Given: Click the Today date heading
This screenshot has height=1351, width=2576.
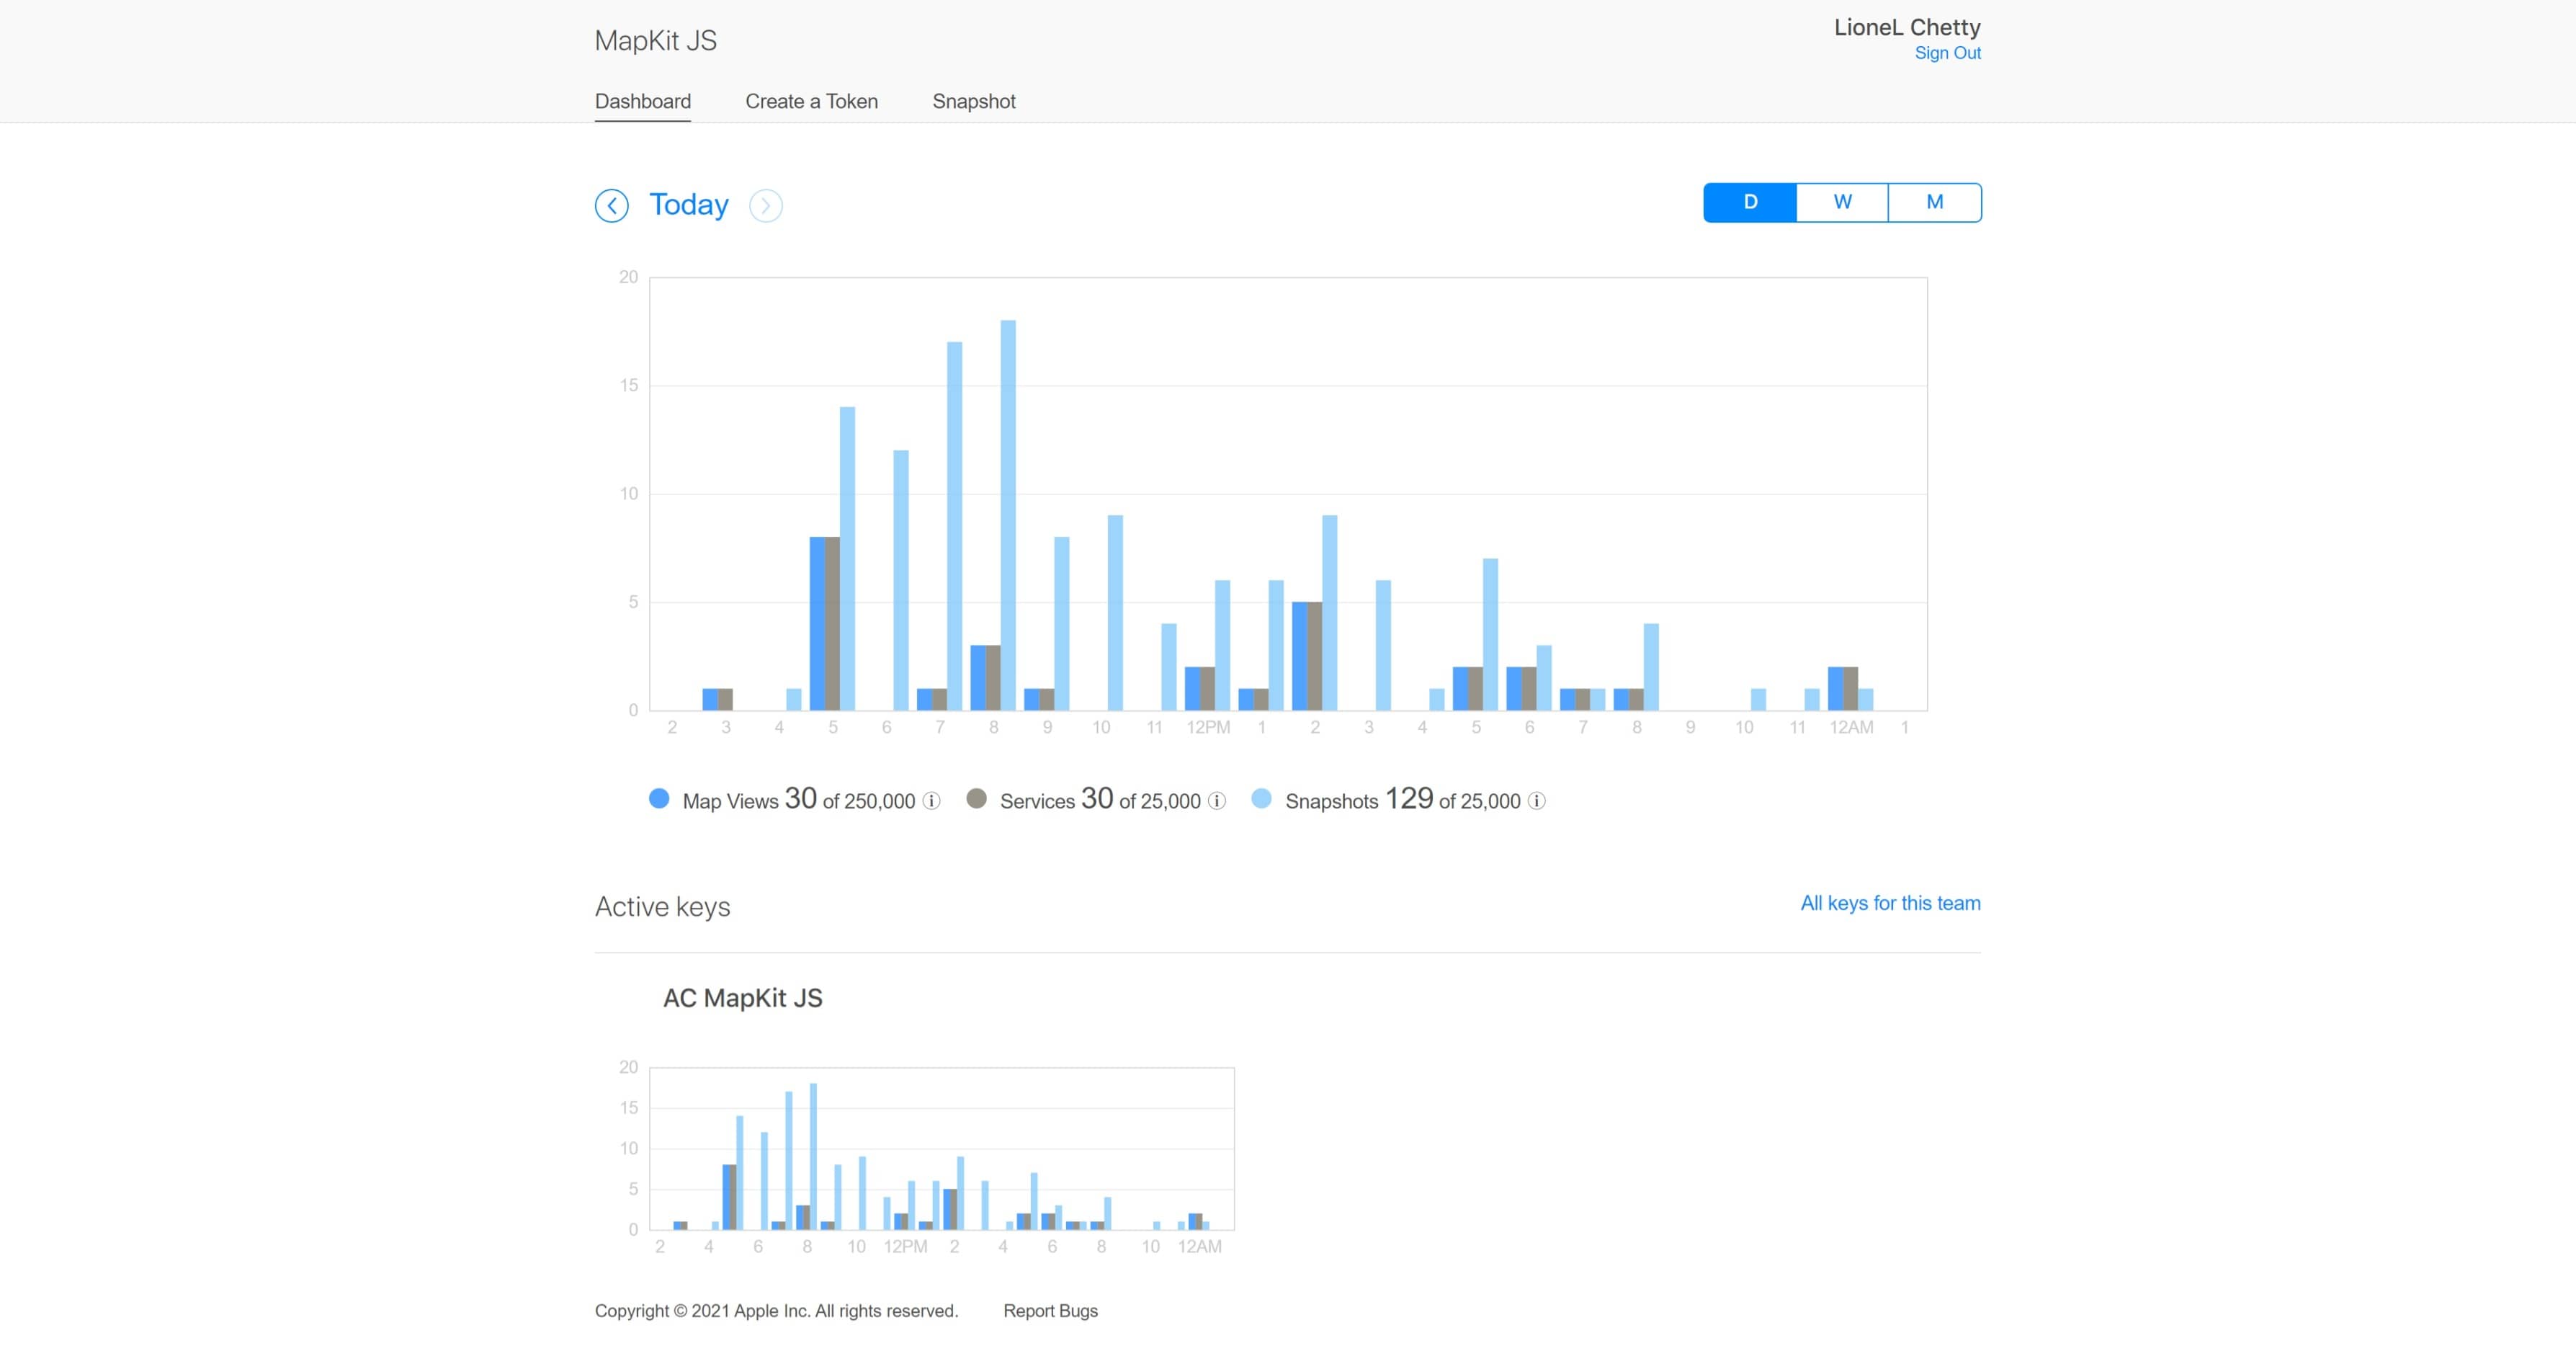Looking at the screenshot, I should pos(689,204).
